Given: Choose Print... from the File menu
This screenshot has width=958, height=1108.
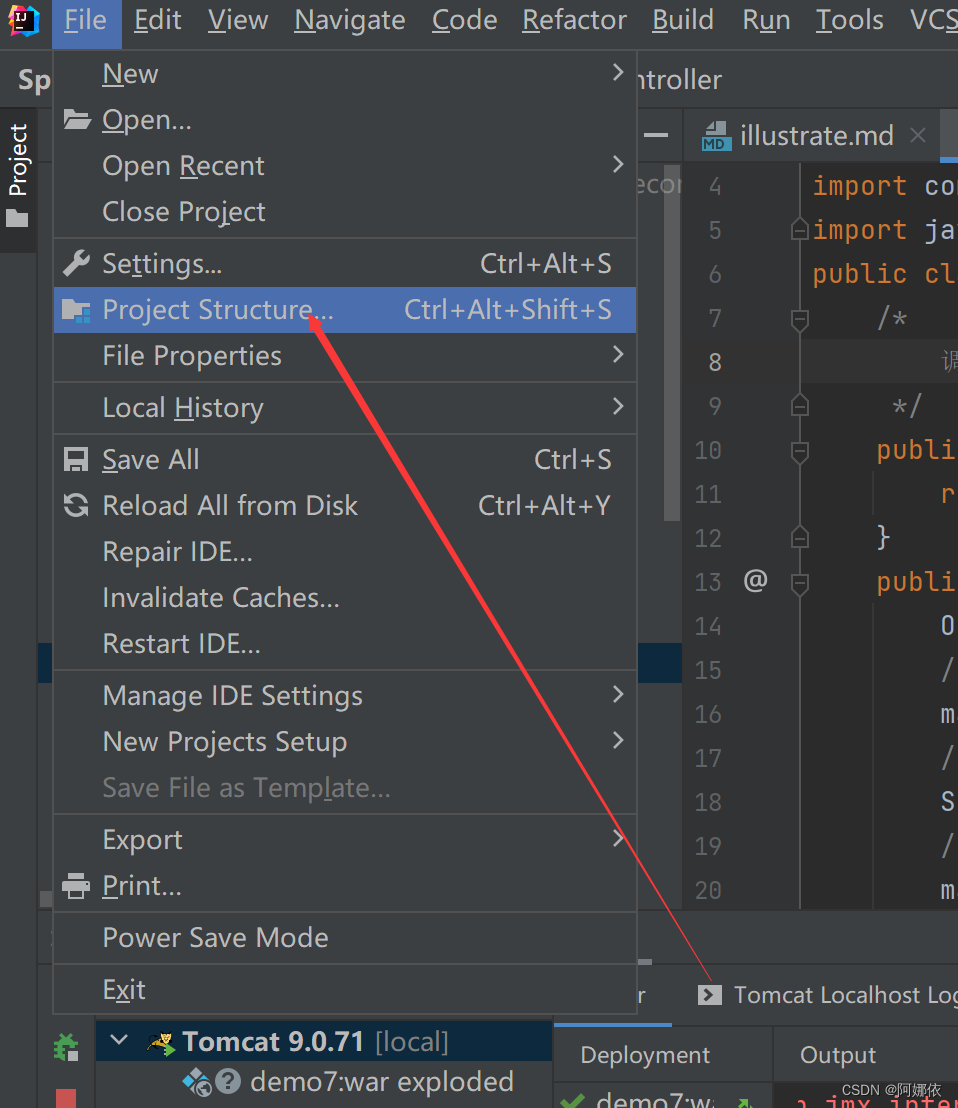Looking at the screenshot, I should click(345, 885).
